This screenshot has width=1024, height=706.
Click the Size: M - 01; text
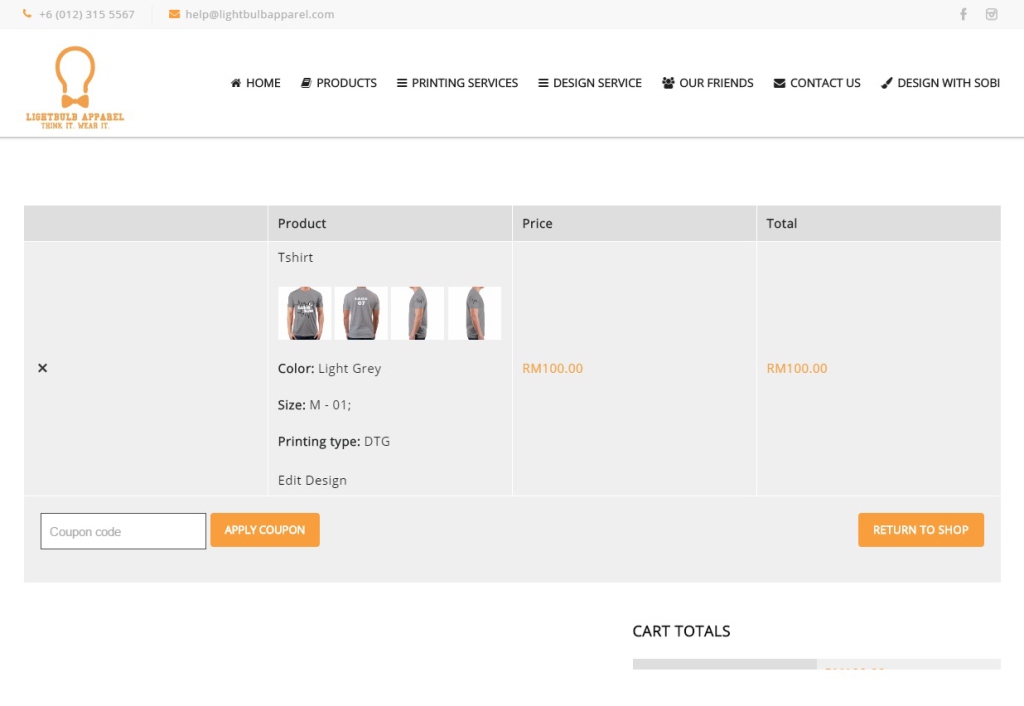tap(314, 405)
